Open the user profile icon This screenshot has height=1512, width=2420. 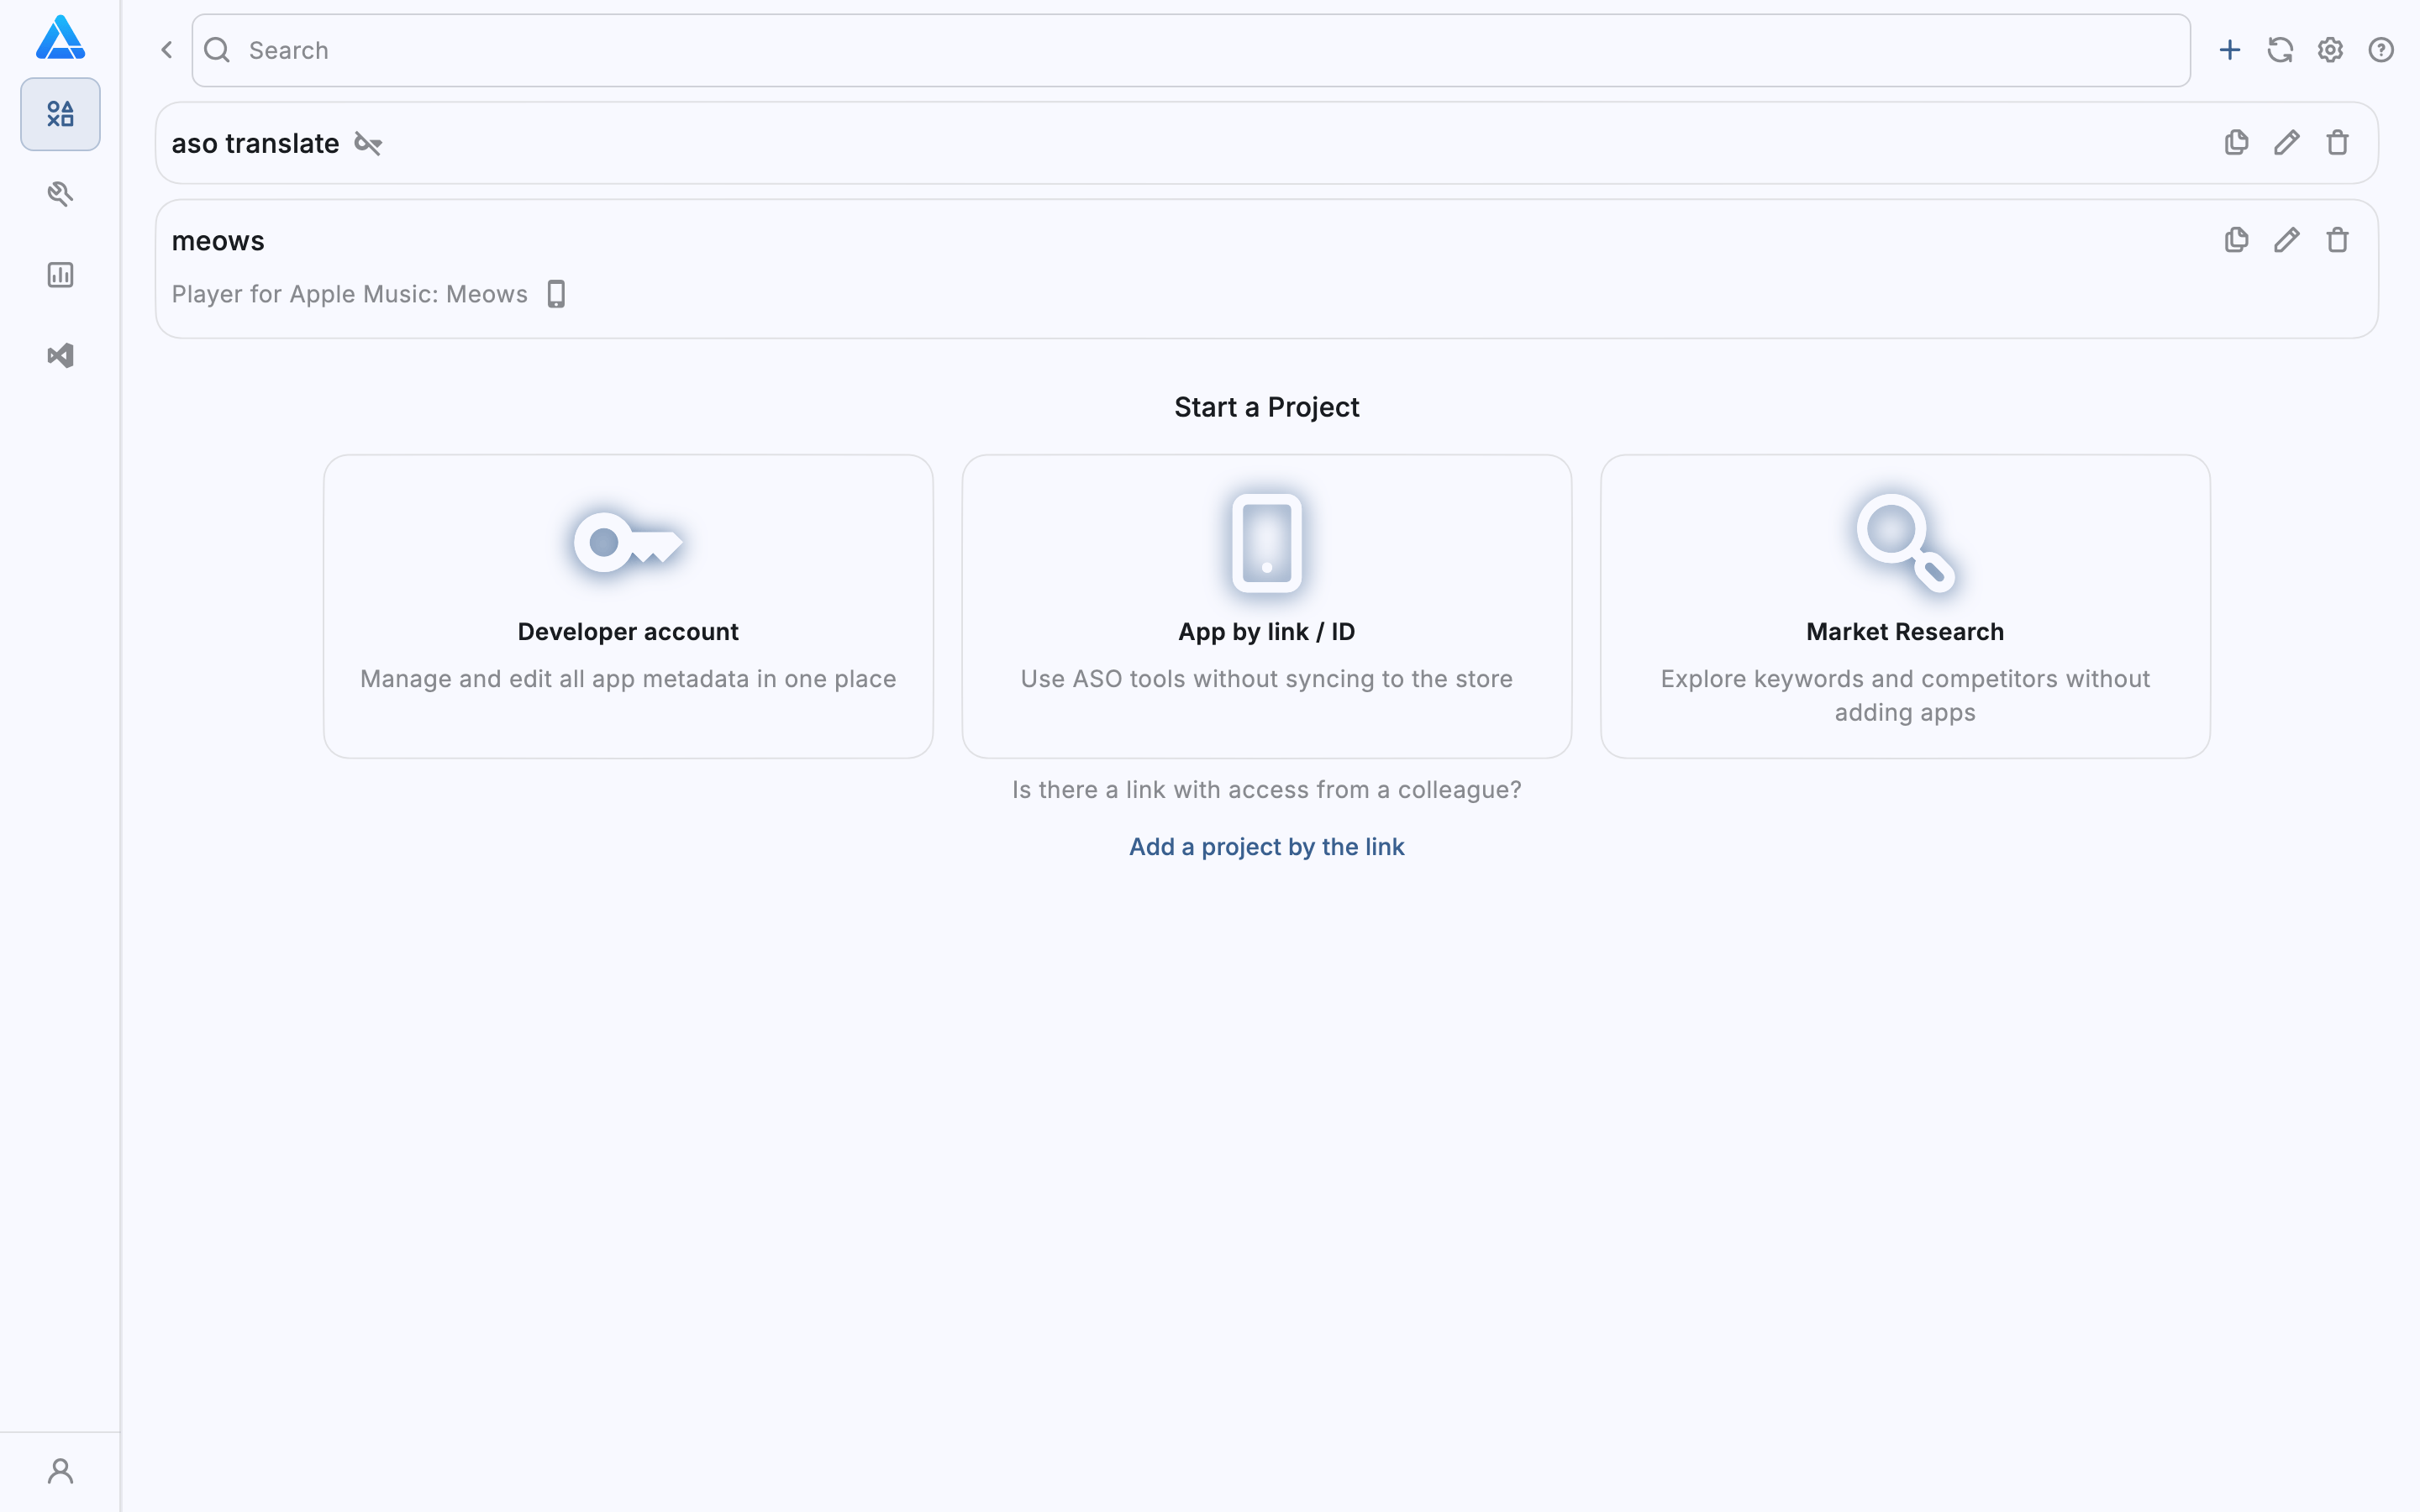60,1471
